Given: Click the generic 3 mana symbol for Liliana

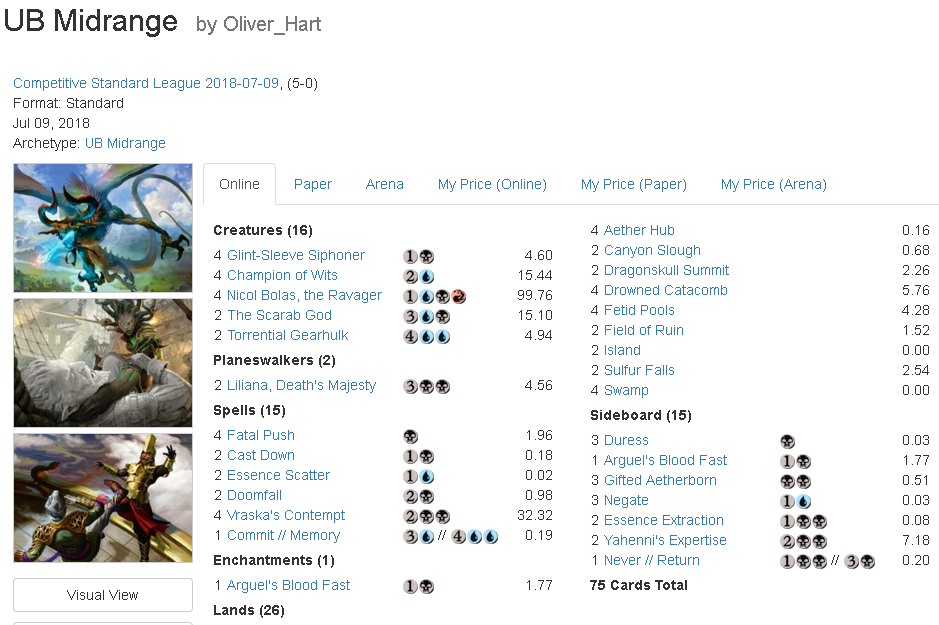Looking at the screenshot, I should [x=411, y=386].
